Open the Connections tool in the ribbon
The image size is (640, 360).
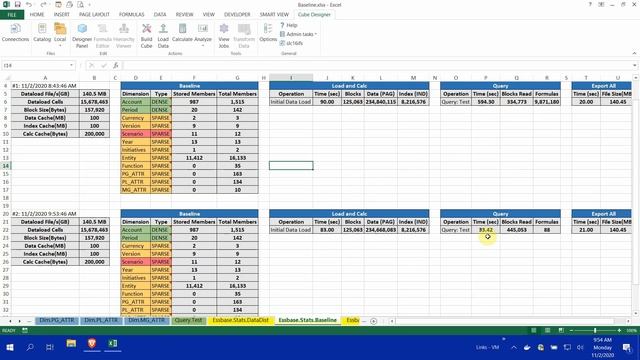(15, 33)
